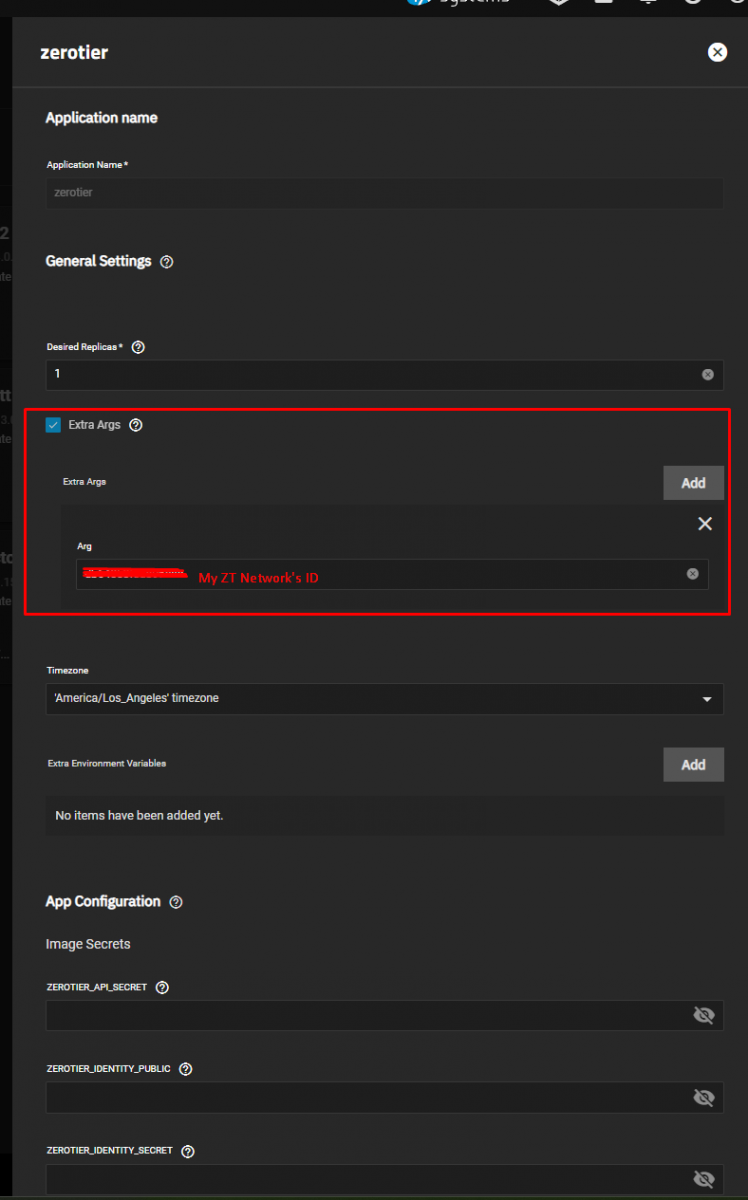Focus the Application Name field

coord(385,193)
